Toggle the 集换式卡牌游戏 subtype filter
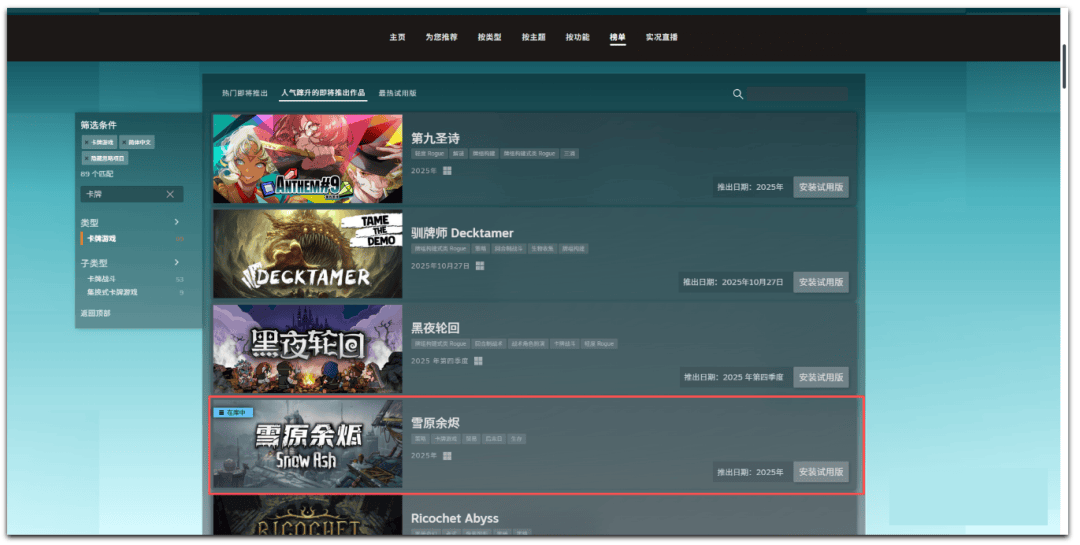This screenshot has width=1080, height=545. pos(112,292)
